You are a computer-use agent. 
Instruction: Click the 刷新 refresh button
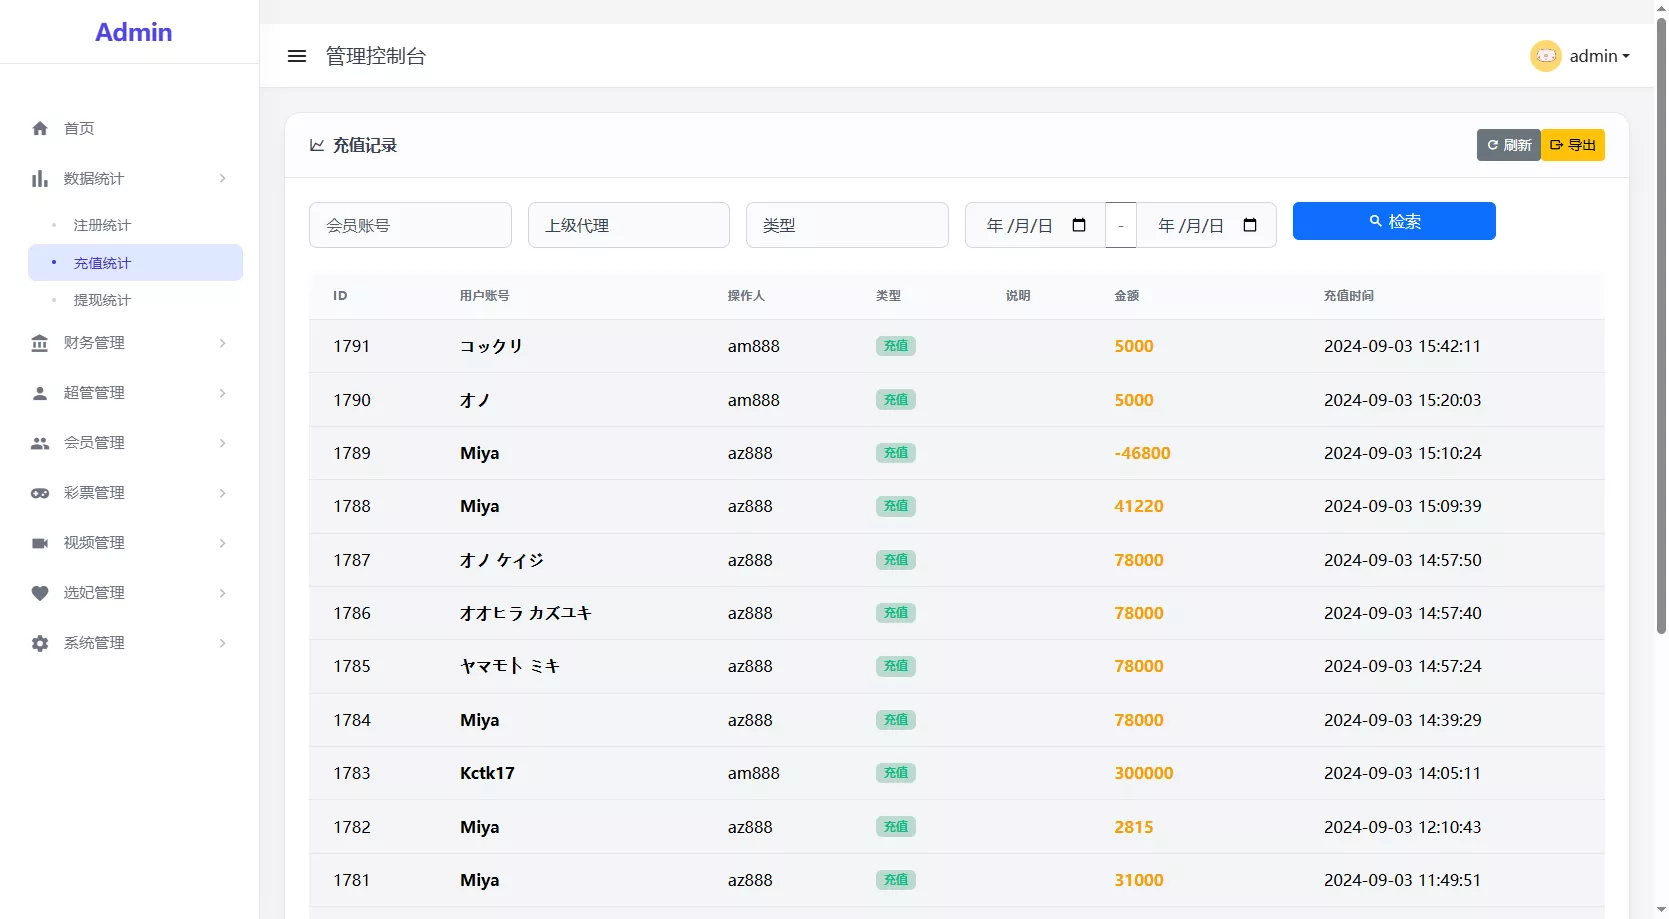1508,145
